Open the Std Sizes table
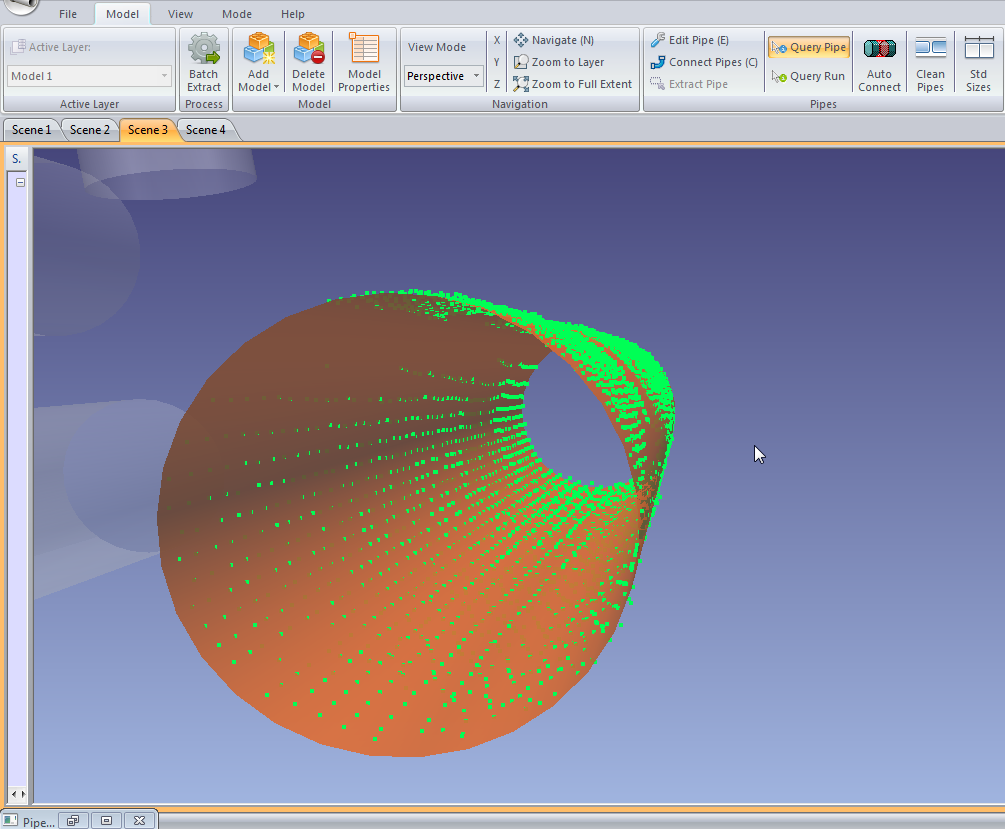The image size is (1005, 829). tap(978, 50)
